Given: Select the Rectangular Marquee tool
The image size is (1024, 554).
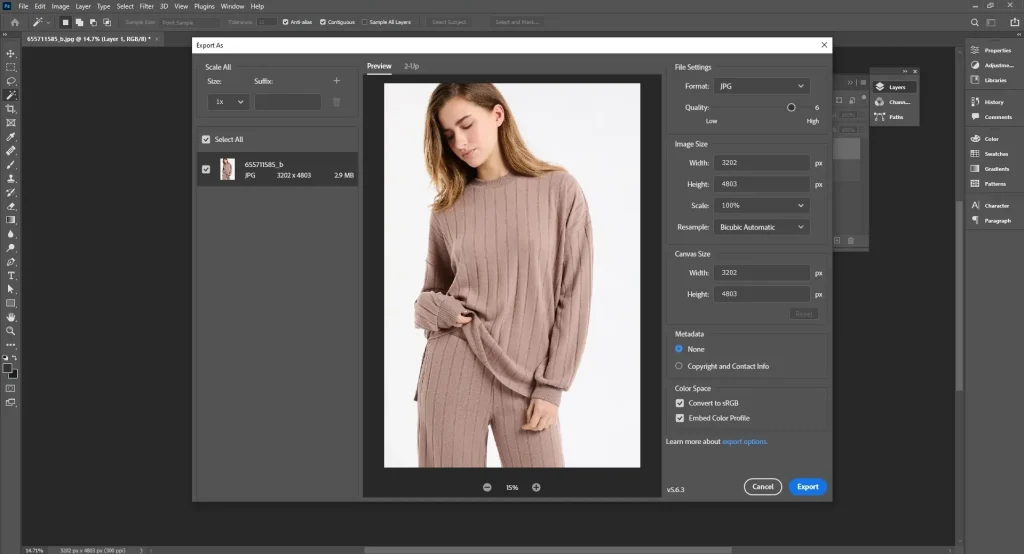Looking at the screenshot, I should 10,67.
